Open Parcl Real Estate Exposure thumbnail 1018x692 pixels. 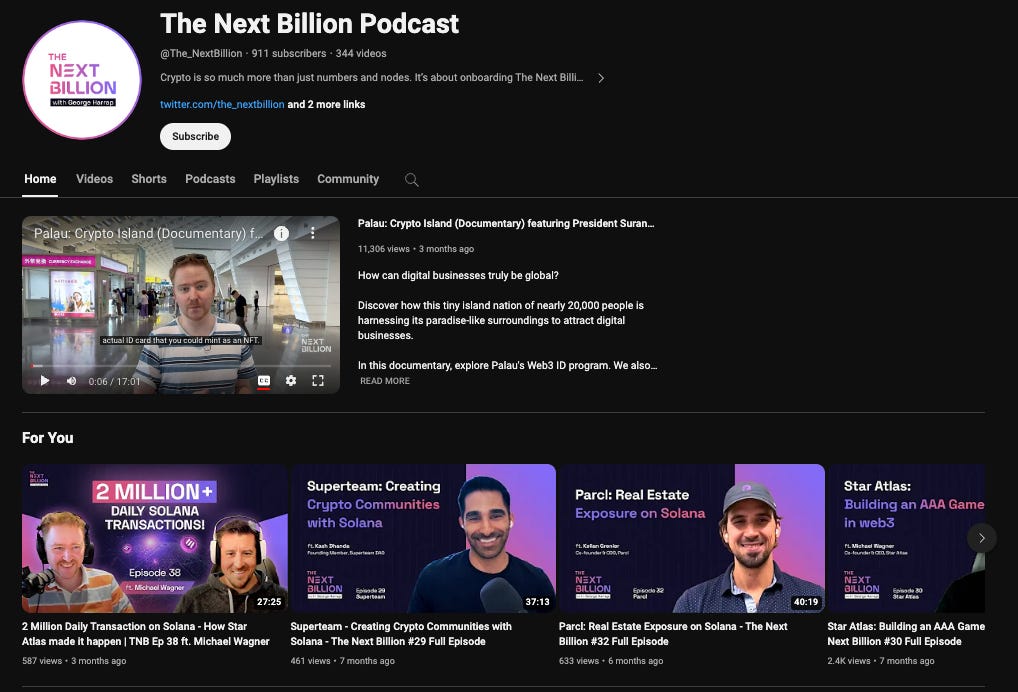click(x=692, y=538)
